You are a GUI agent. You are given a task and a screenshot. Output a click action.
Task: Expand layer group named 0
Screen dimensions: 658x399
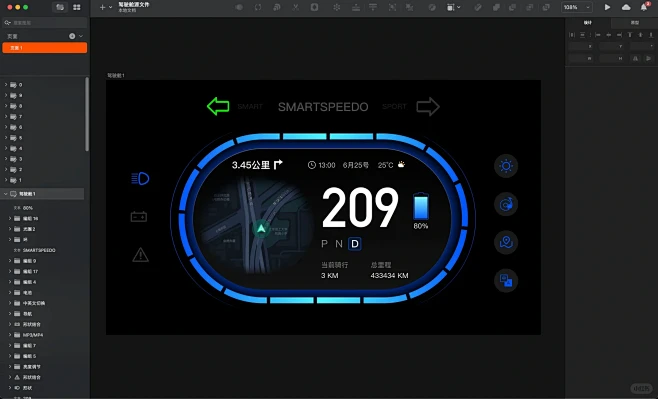[6, 85]
